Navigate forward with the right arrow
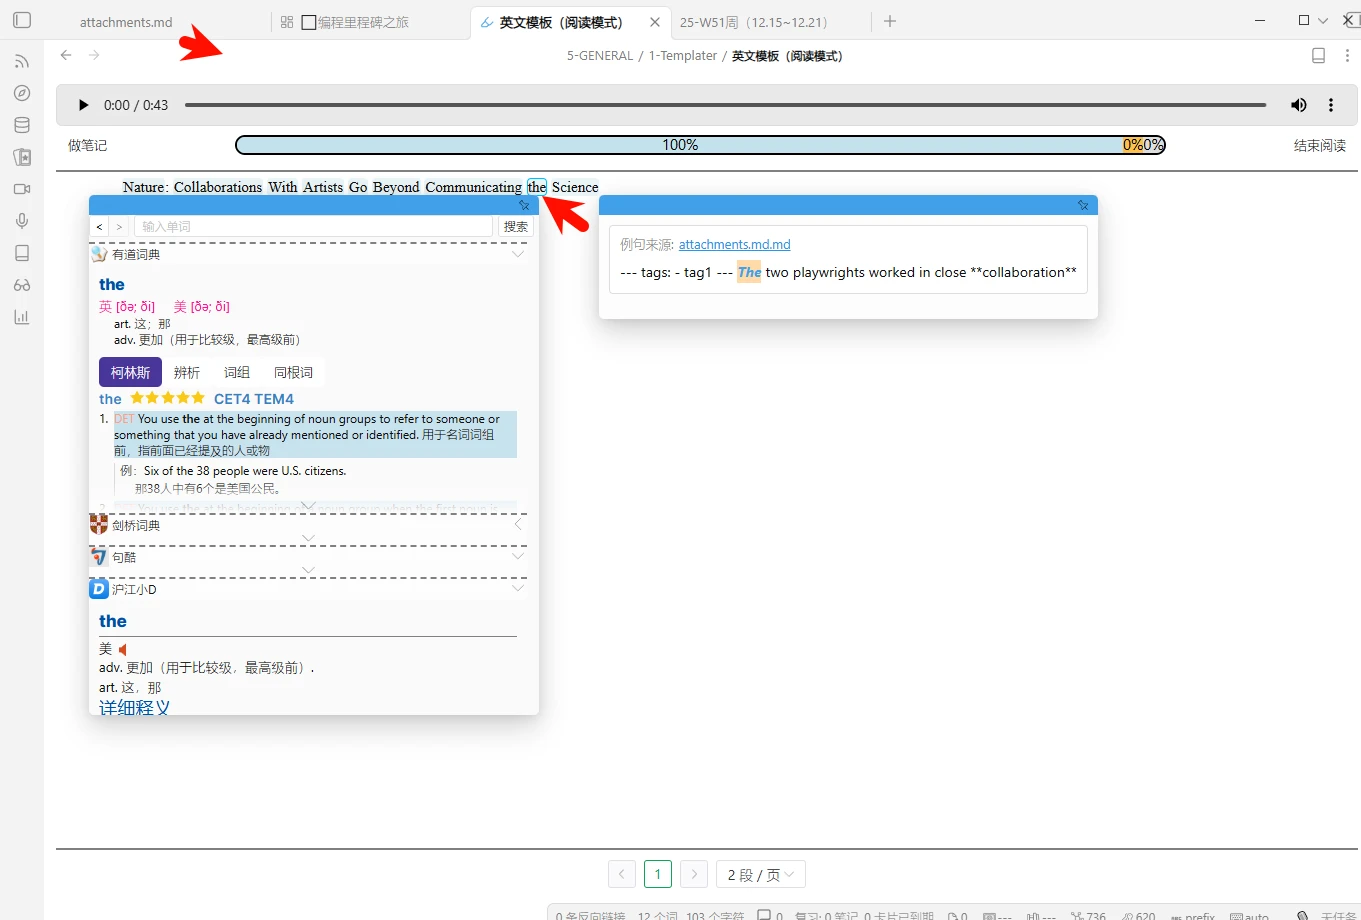 (94, 55)
